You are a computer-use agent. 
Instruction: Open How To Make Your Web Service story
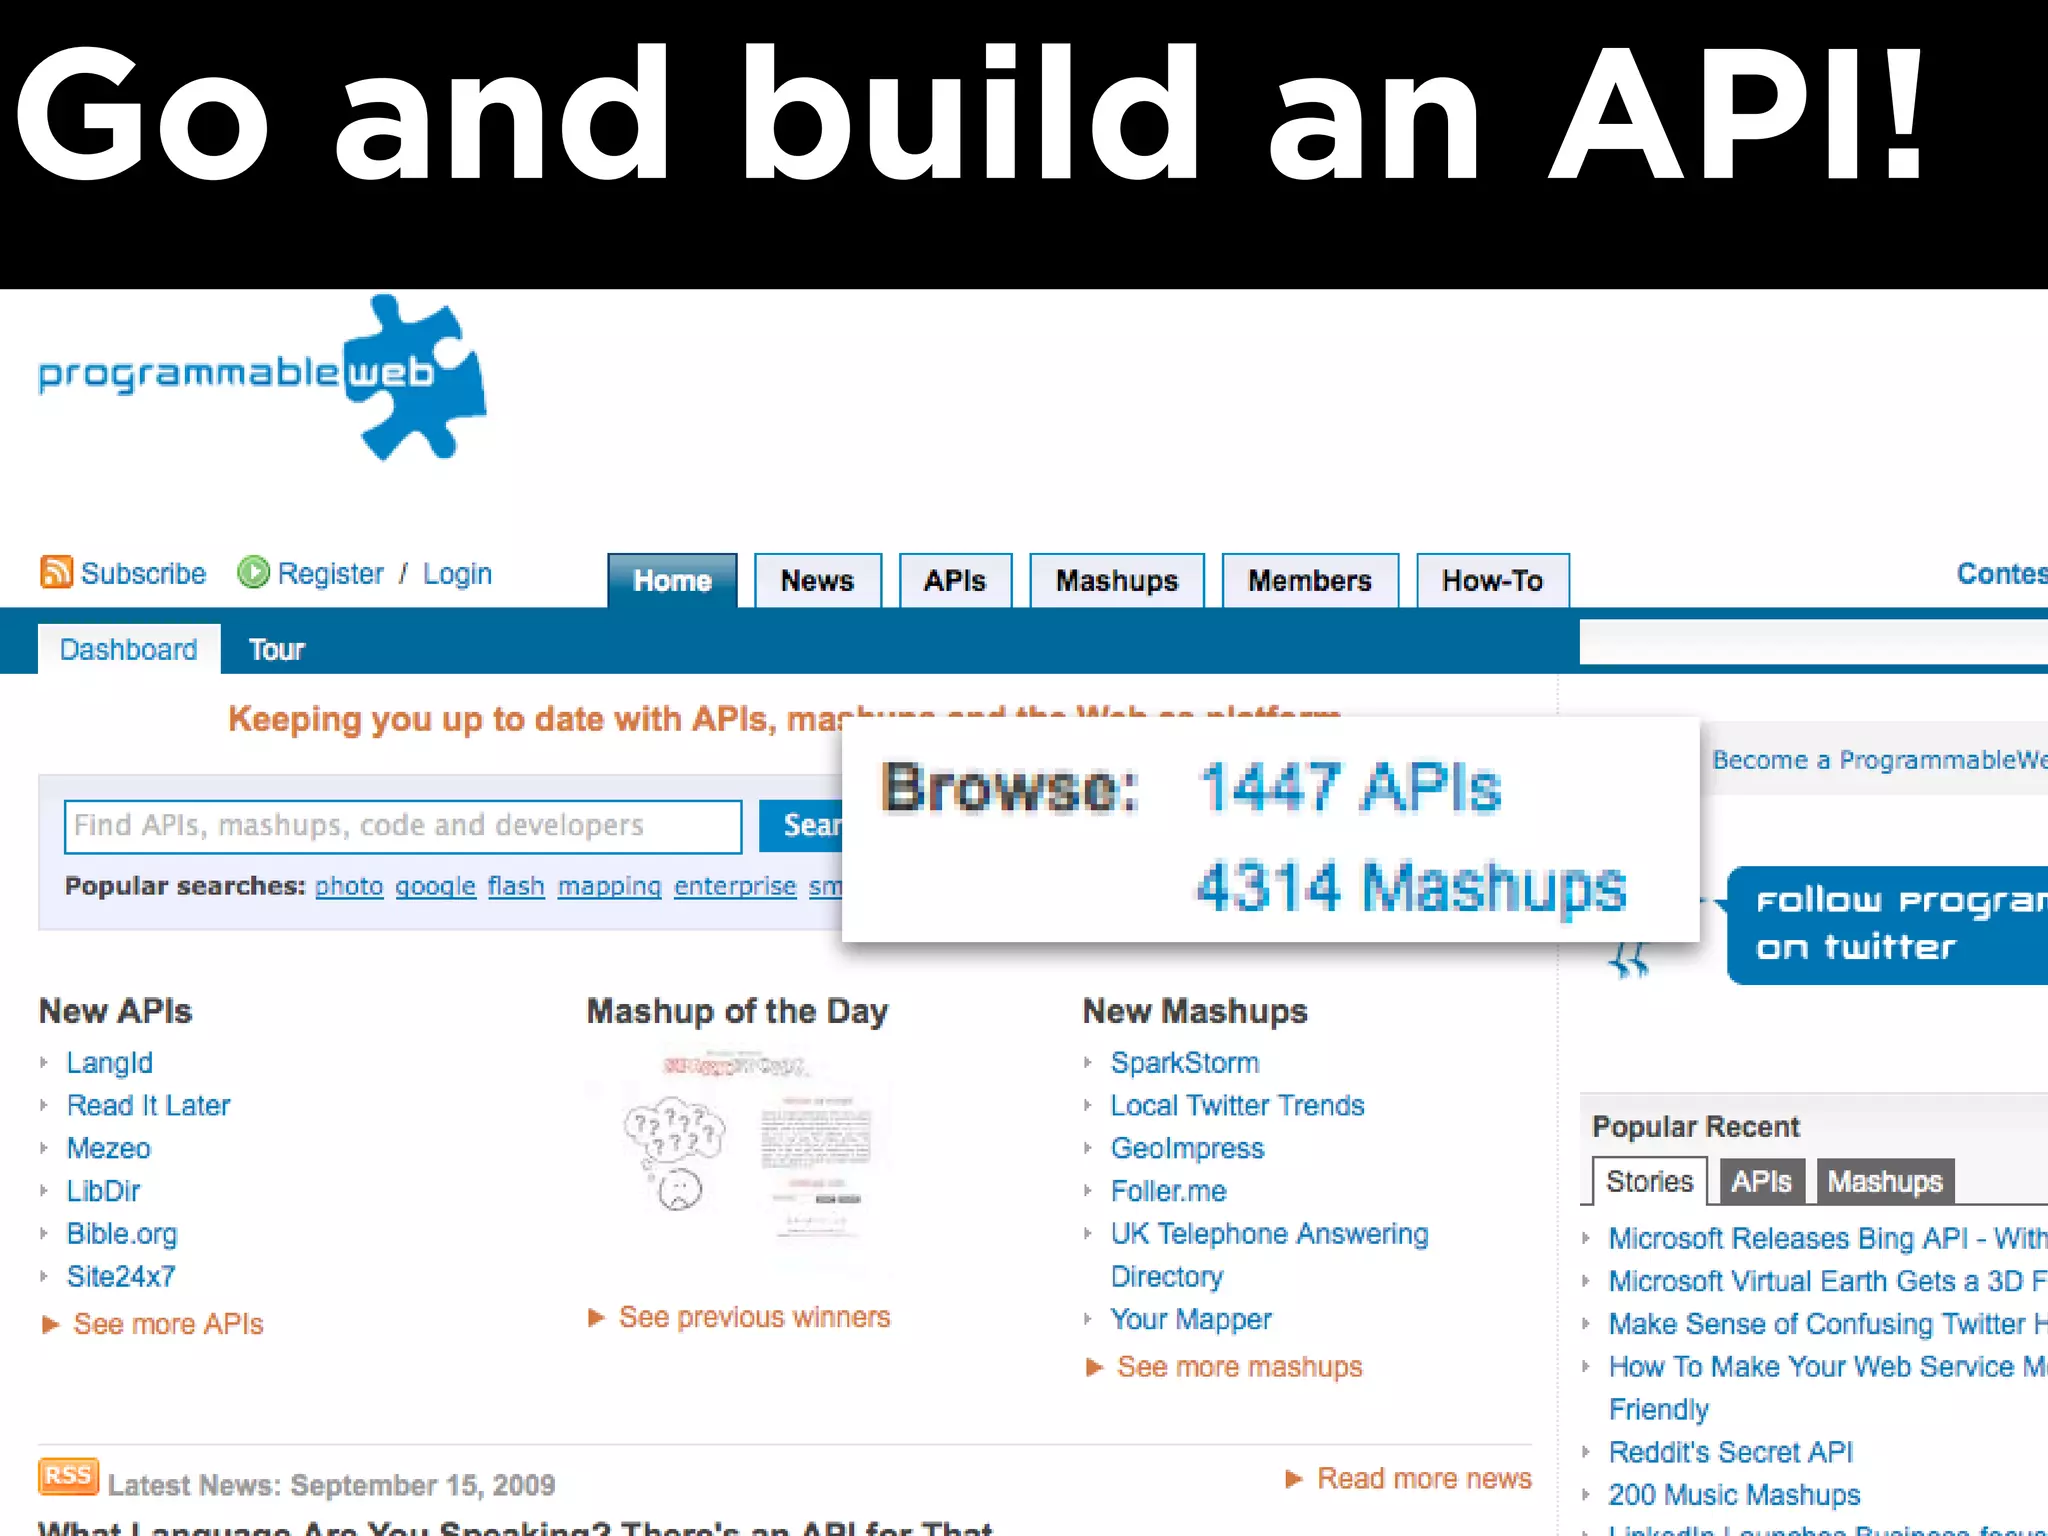tap(1828, 1388)
